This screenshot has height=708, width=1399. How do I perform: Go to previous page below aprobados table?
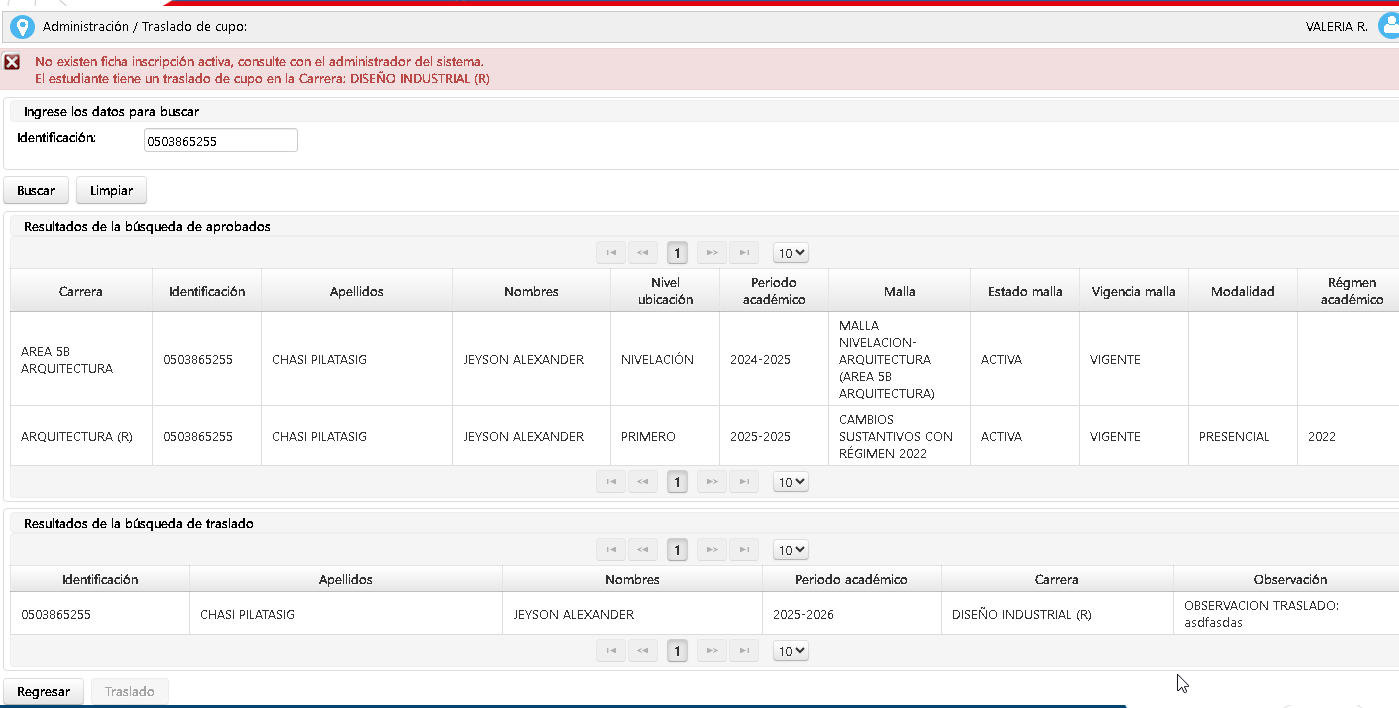pos(643,482)
